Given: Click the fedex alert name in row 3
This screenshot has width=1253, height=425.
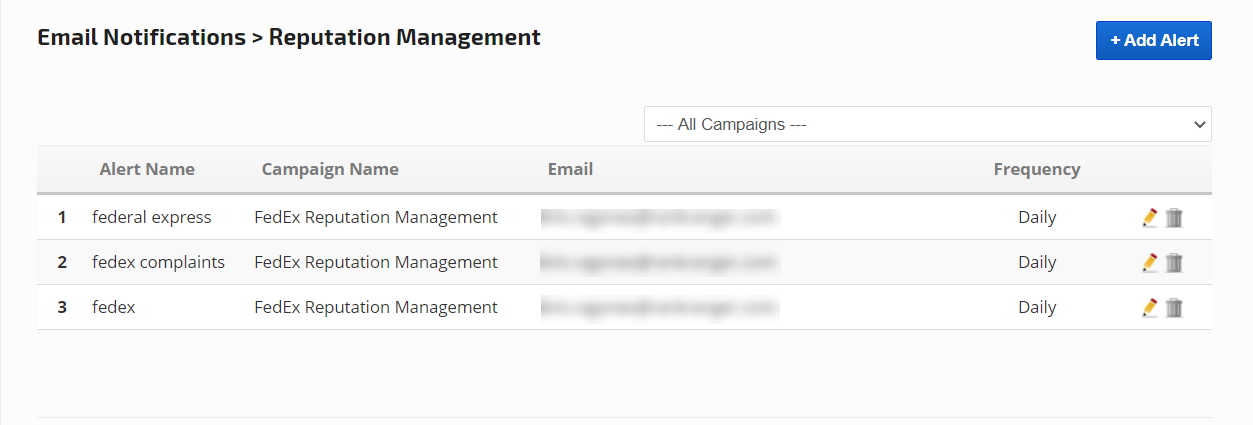Looking at the screenshot, I should click(x=113, y=307).
